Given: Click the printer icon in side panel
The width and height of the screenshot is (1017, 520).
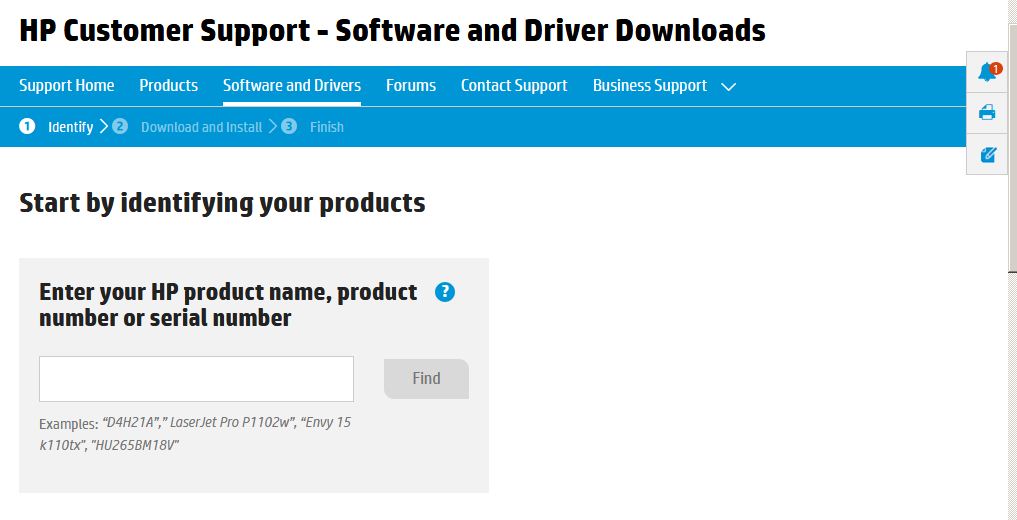Looking at the screenshot, I should click(x=987, y=113).
